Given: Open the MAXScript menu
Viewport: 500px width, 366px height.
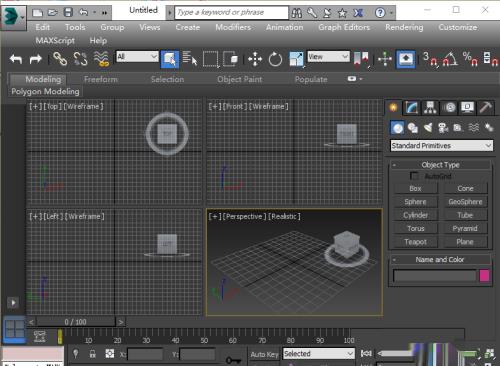Looking at the screenshot, I should pos(55,41).
